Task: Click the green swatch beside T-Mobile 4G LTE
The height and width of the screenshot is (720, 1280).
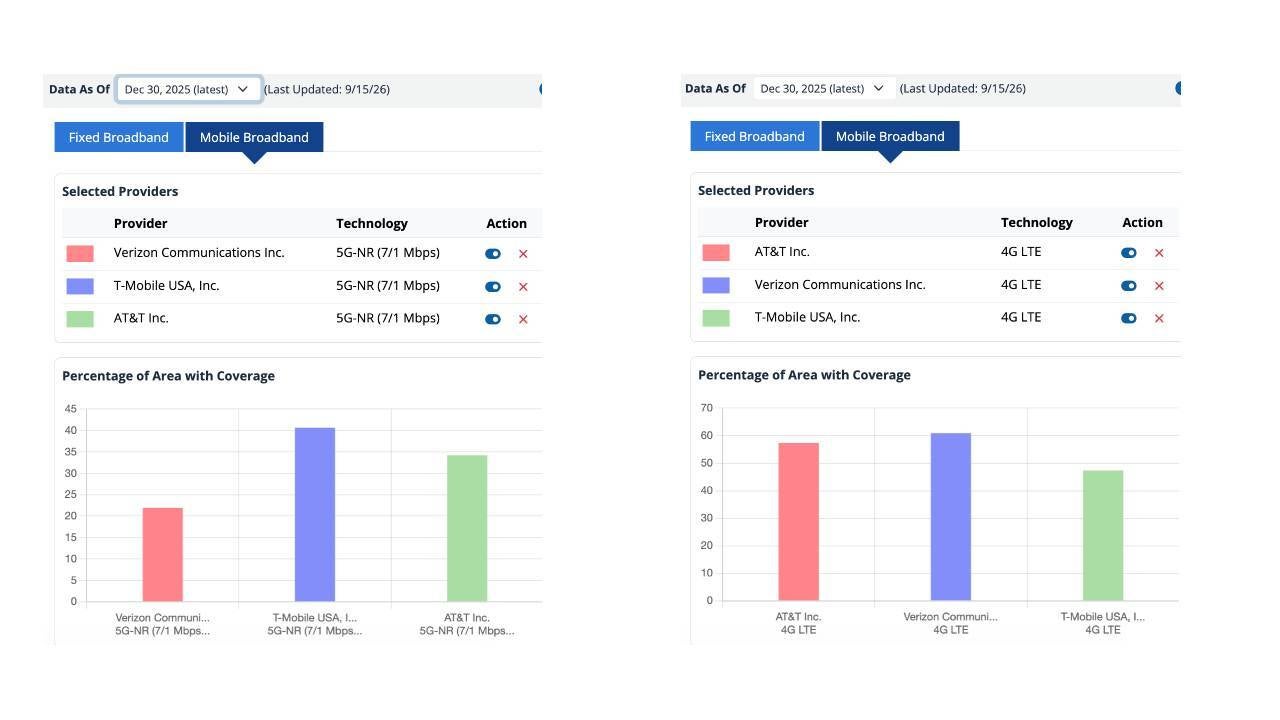Action: [716, 319]
